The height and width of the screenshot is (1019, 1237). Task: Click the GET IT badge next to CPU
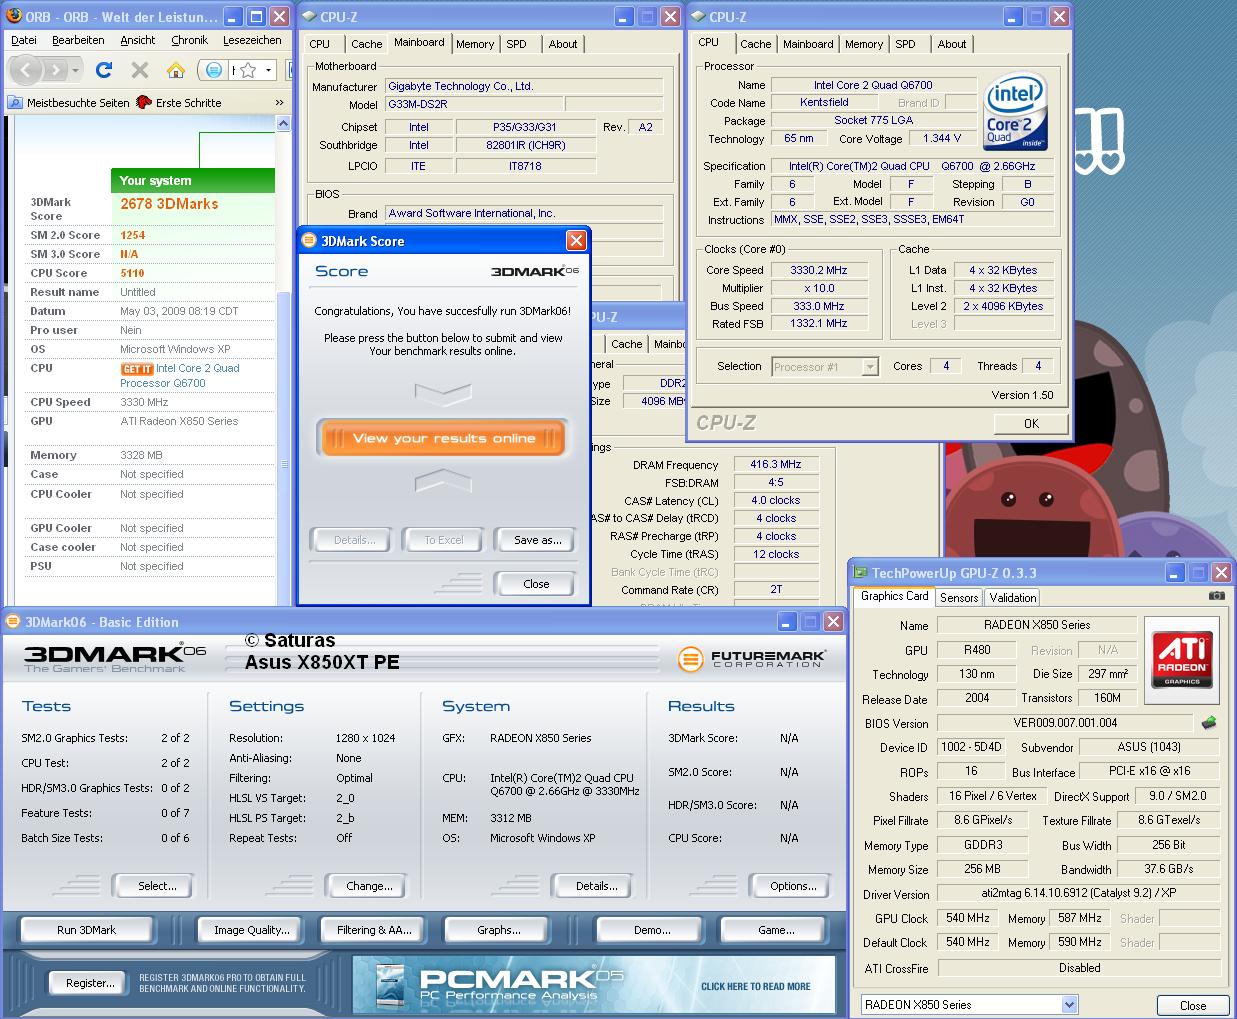point(136,368)
